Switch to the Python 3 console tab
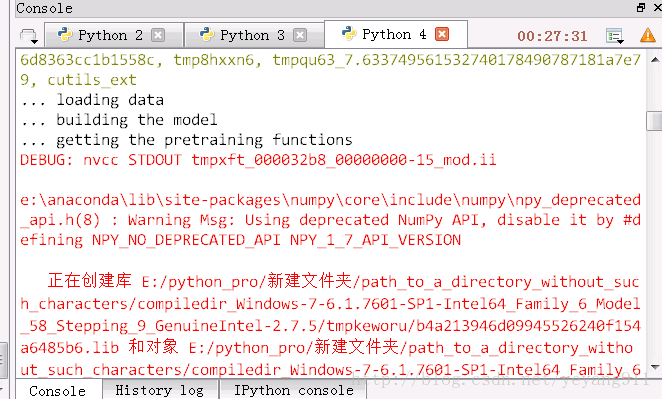This screenshot has width=662, height=399. 255,35
